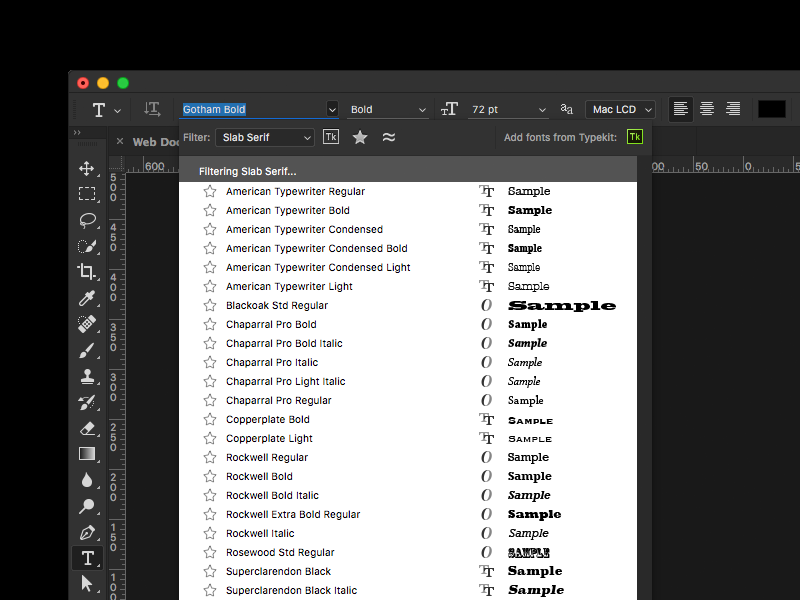The height and width of the screenshot is (600, 800).
Task: Open the text color swatch
Action: (771, 109)
